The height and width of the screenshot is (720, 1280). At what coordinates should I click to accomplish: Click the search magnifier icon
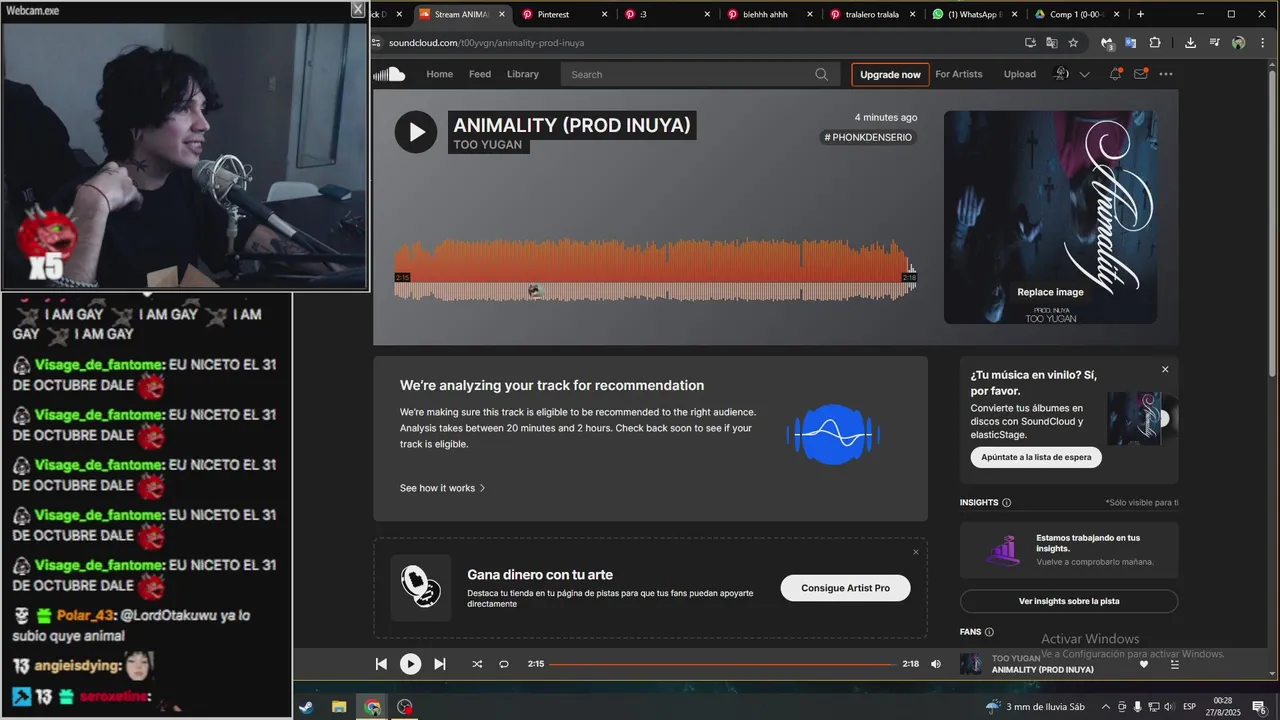(x=821, y=74)
